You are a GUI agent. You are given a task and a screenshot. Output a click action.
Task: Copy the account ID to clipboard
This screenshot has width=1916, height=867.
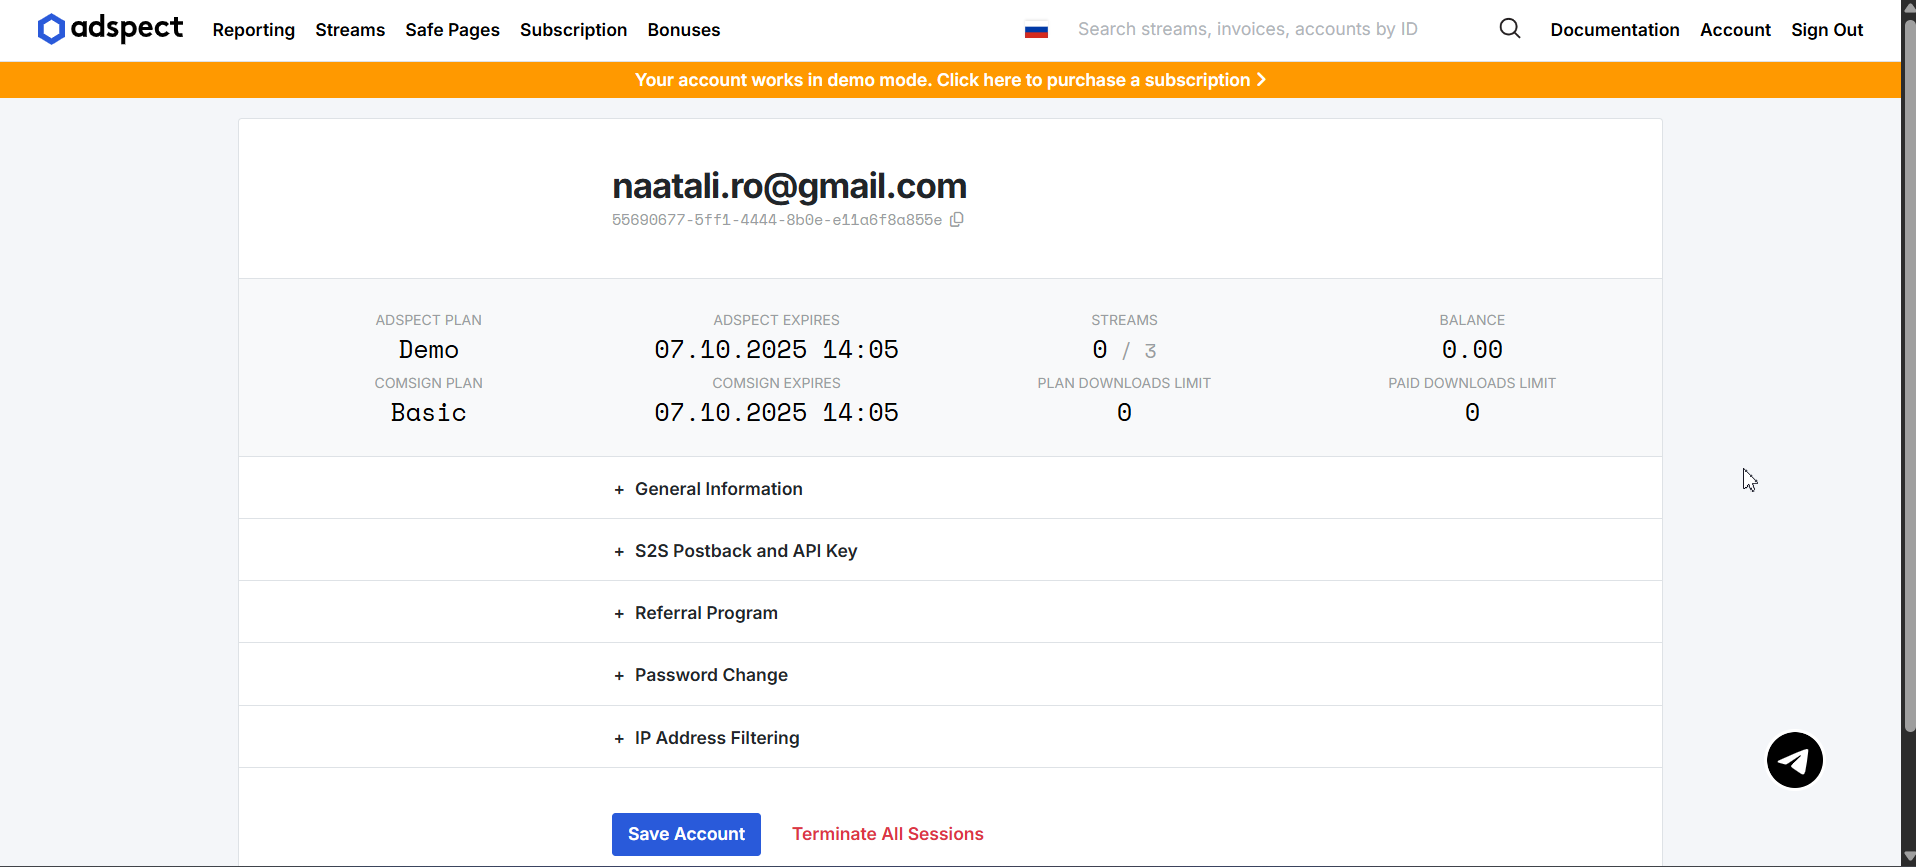(957, 220)
